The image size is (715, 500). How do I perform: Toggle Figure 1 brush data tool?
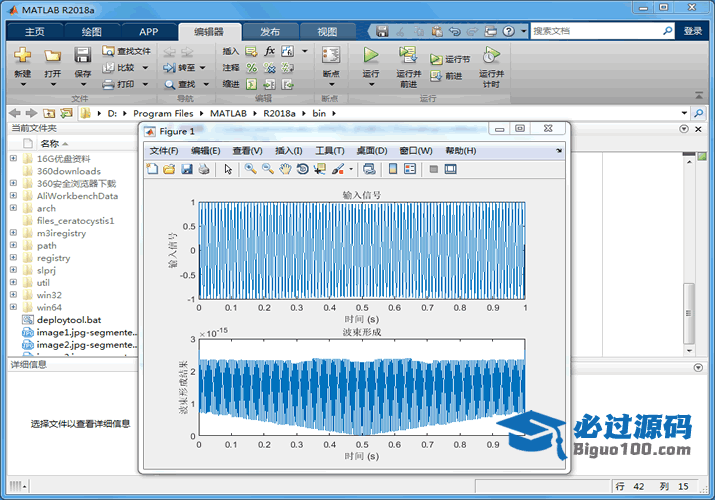click(338, 169)
